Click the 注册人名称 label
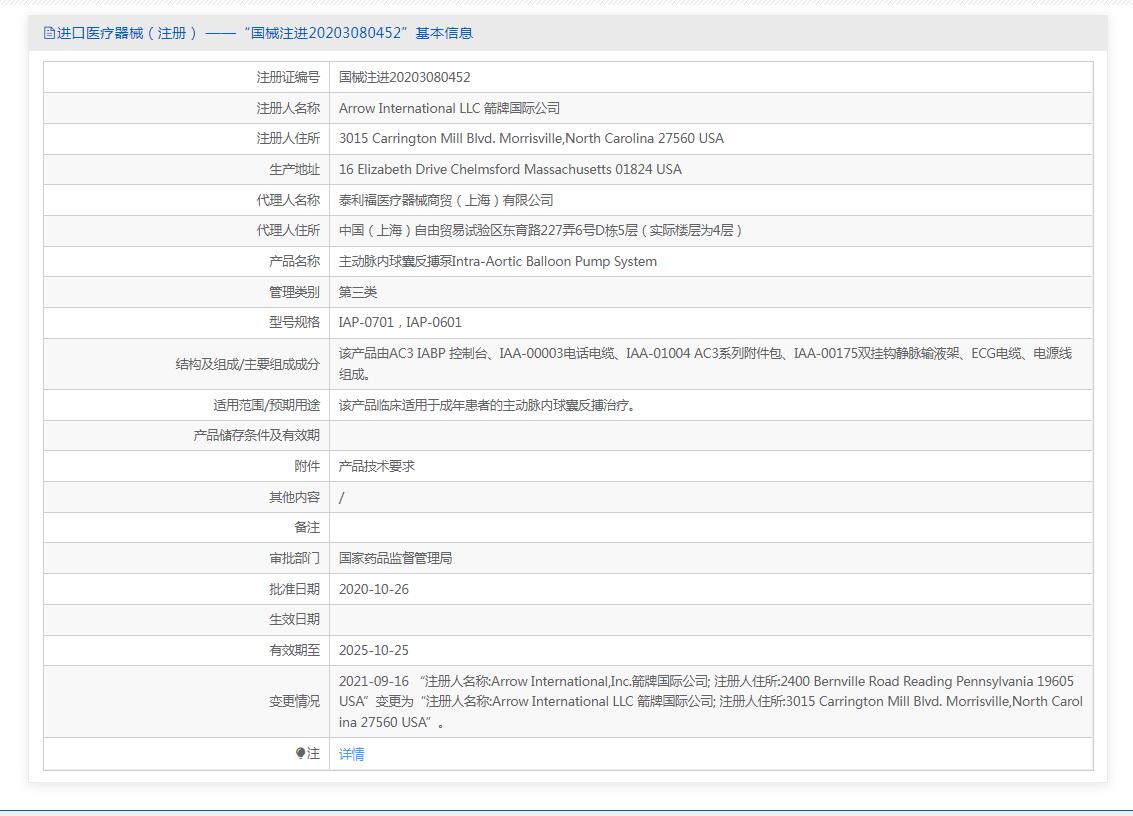 (288, 108)
